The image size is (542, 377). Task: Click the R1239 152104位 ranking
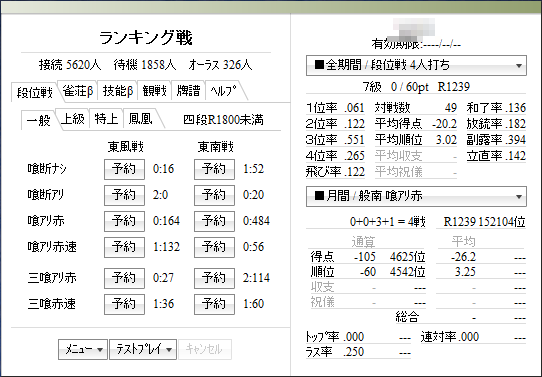[485, 222]
